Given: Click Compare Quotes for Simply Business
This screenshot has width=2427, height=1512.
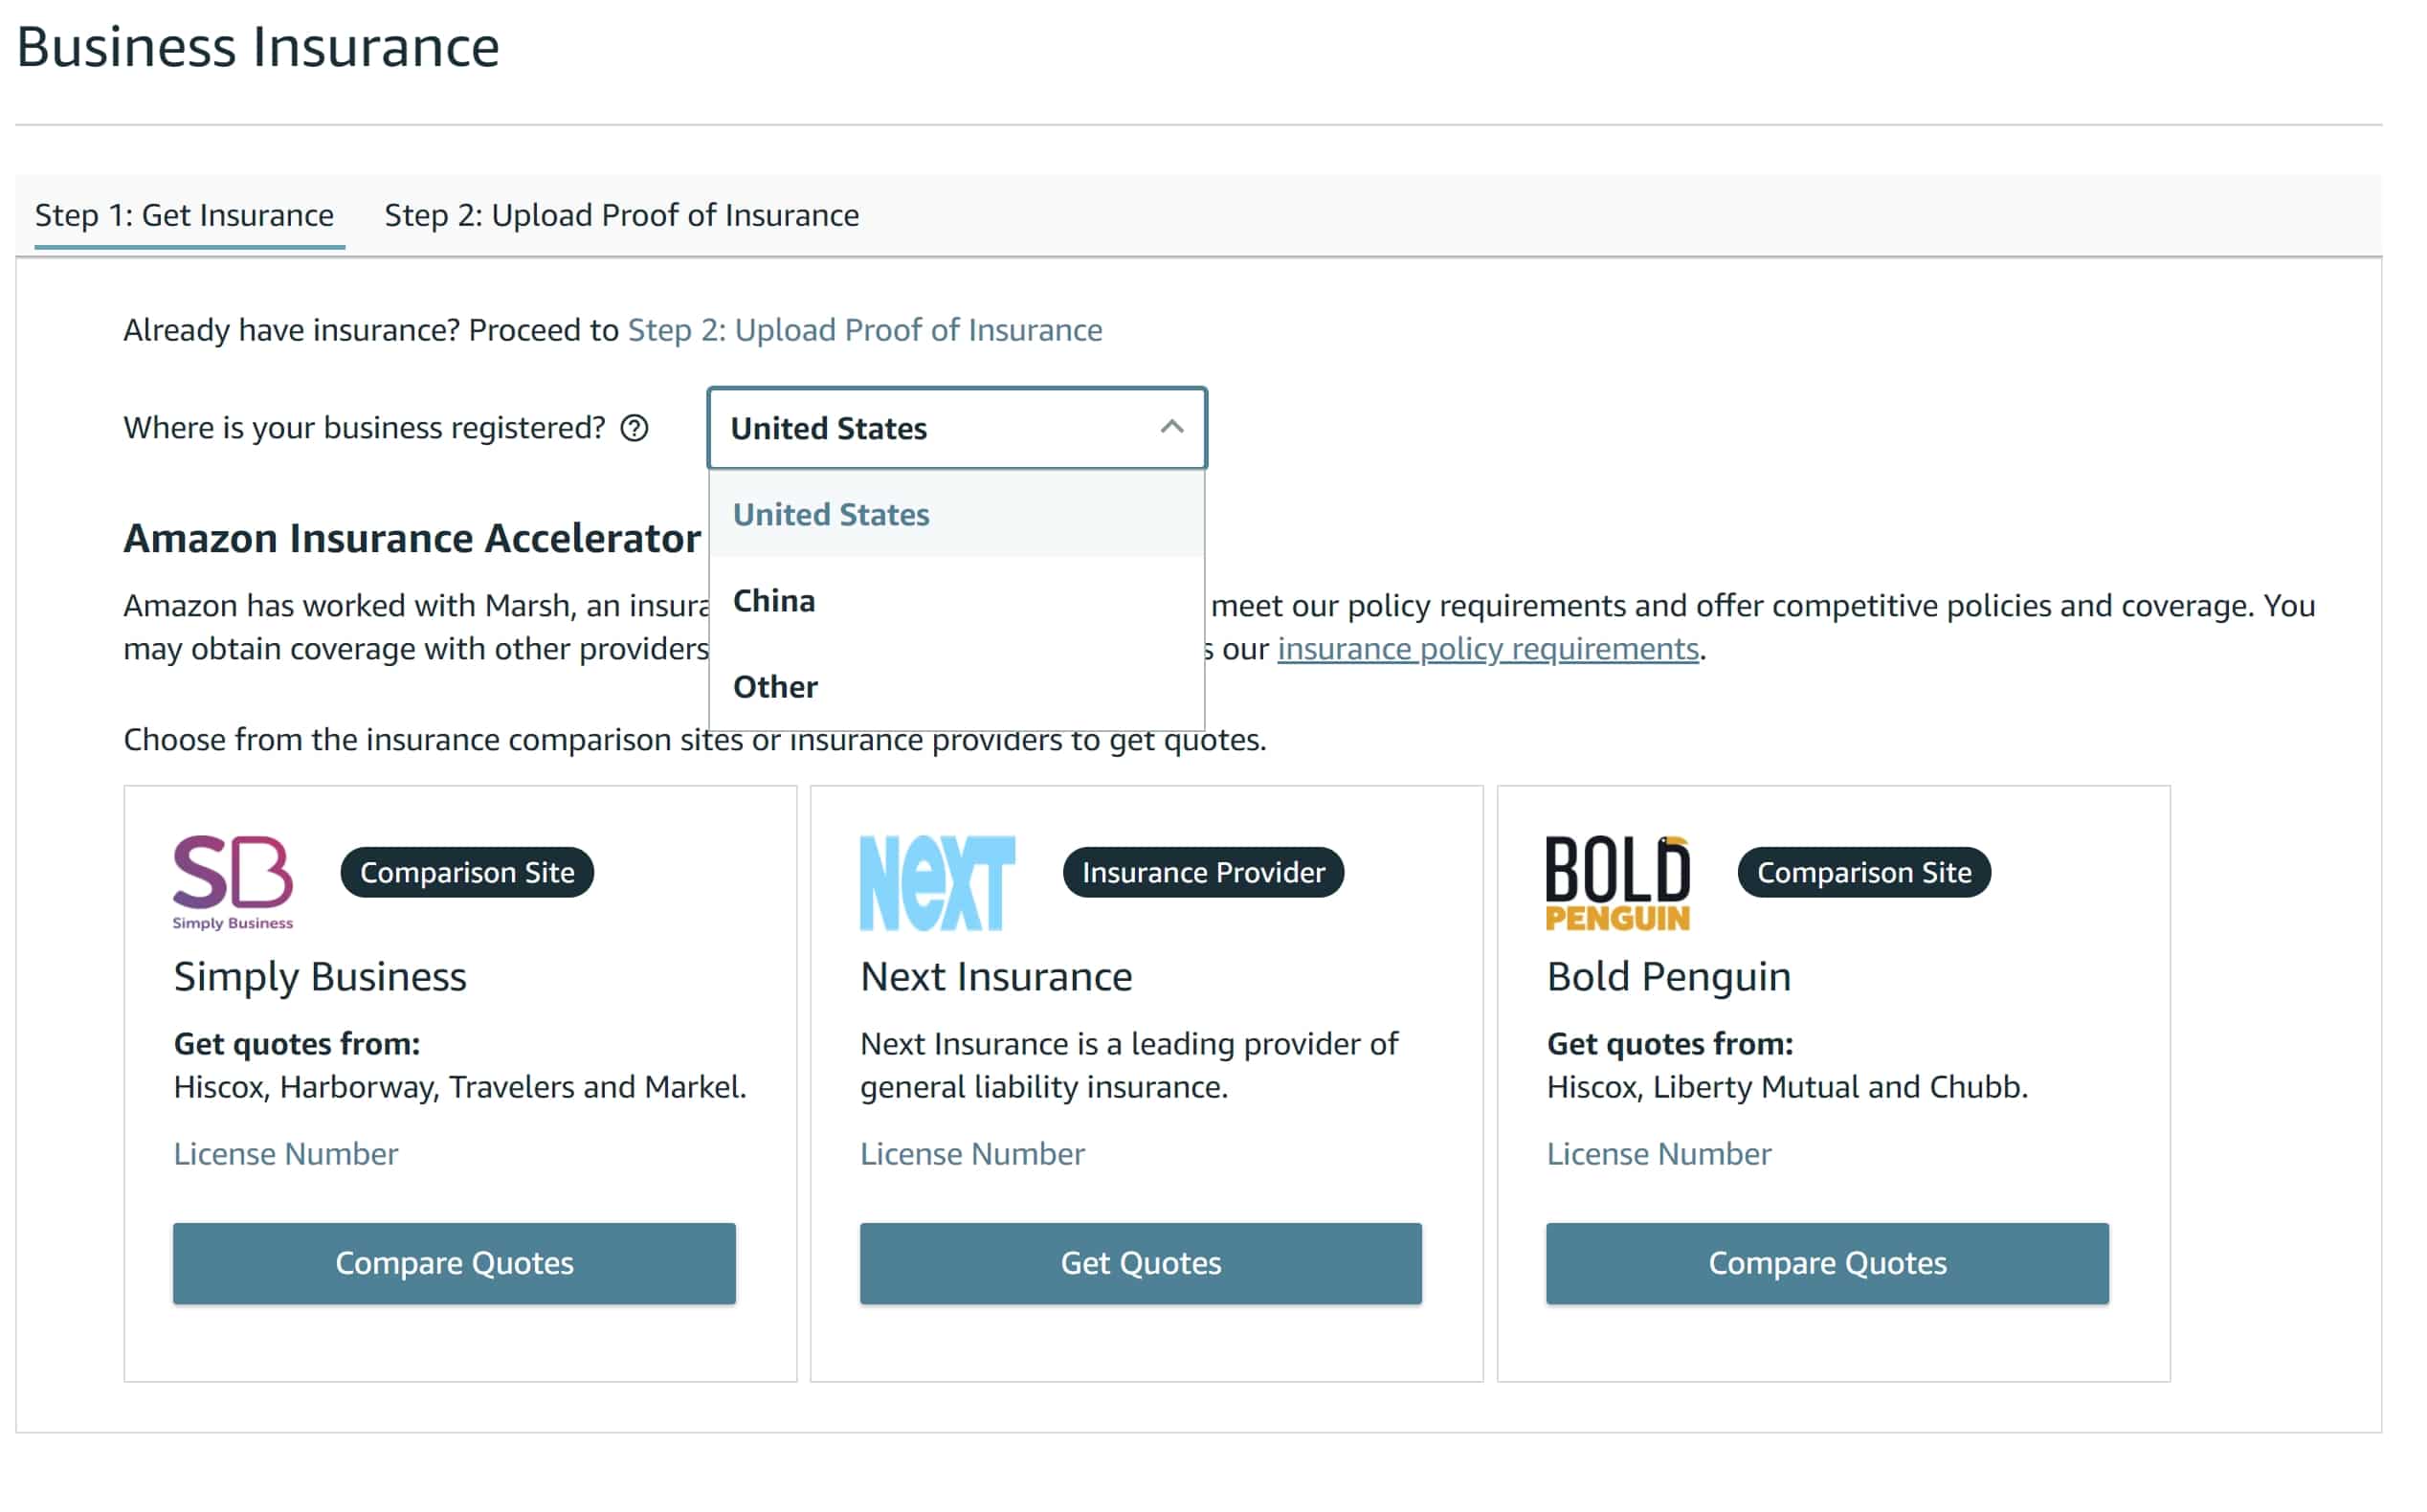Looking at the screenshot, I should pos(456,1266).
